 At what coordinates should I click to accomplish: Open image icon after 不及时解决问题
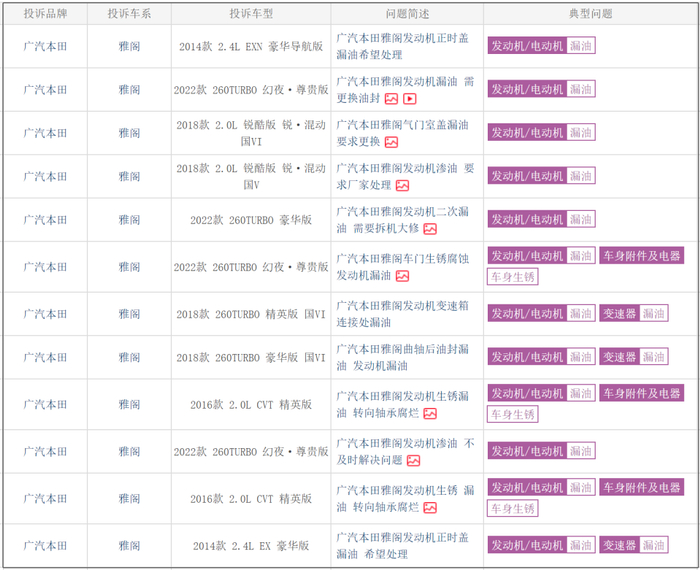413,460
